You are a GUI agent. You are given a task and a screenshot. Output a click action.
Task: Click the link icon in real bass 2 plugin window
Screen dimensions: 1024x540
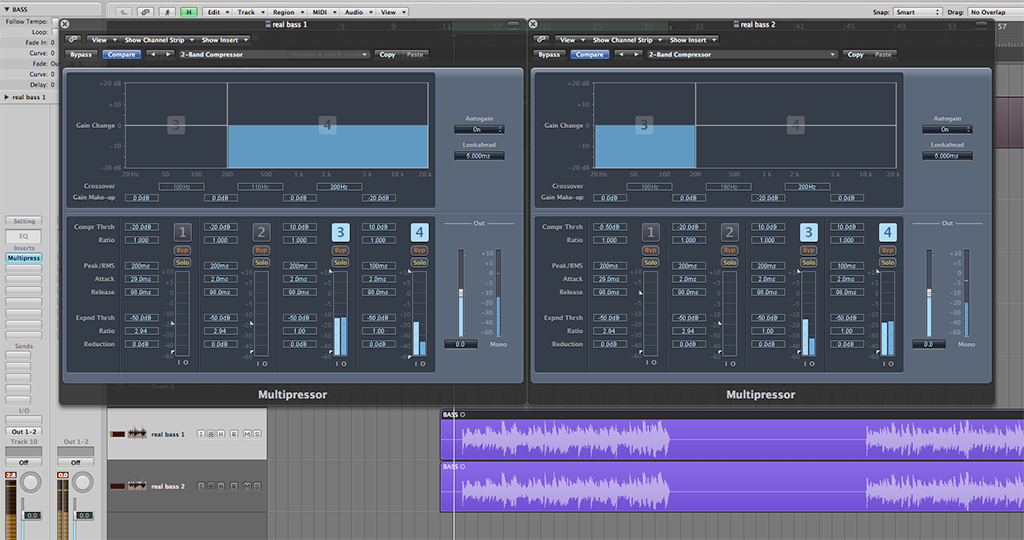(x=541, y=40)
